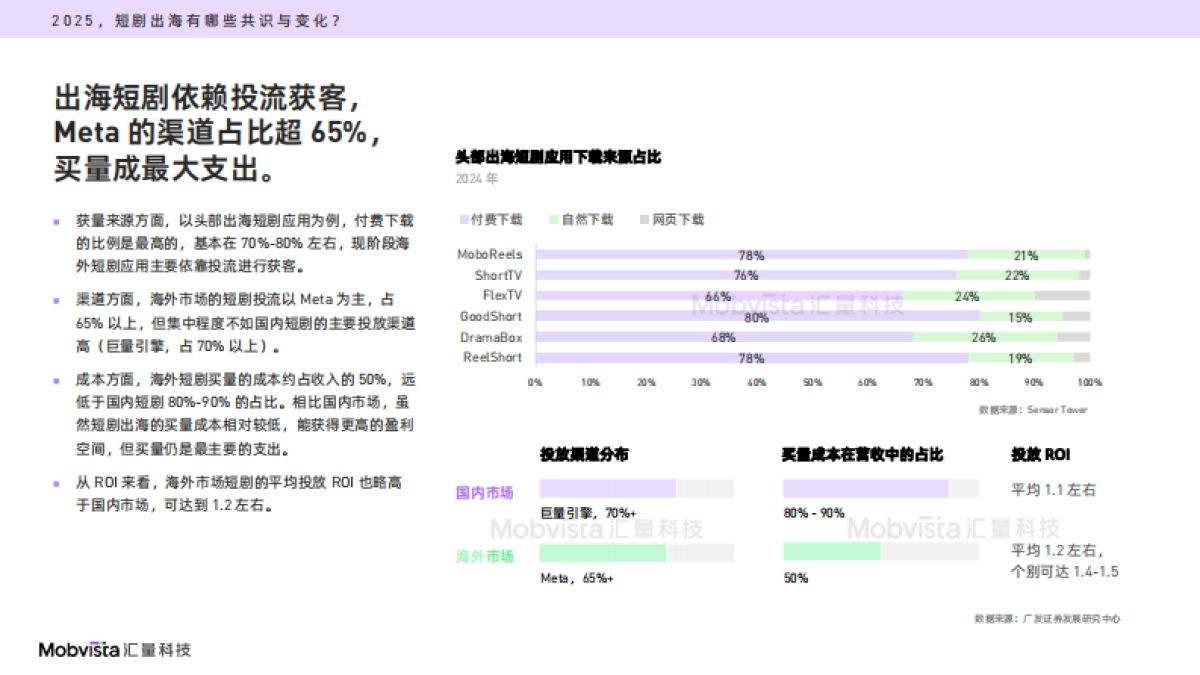Viewport: 1200px width, 675px height.
Task: Click the 海外市场 label
Action: [483, 557]
